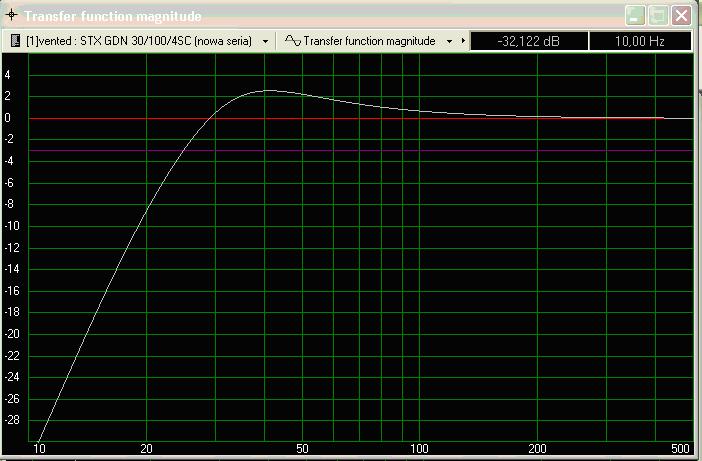Click the small right-pointing arrow next to graph dropdown
702x461 pixels.
tap(463, 41)
